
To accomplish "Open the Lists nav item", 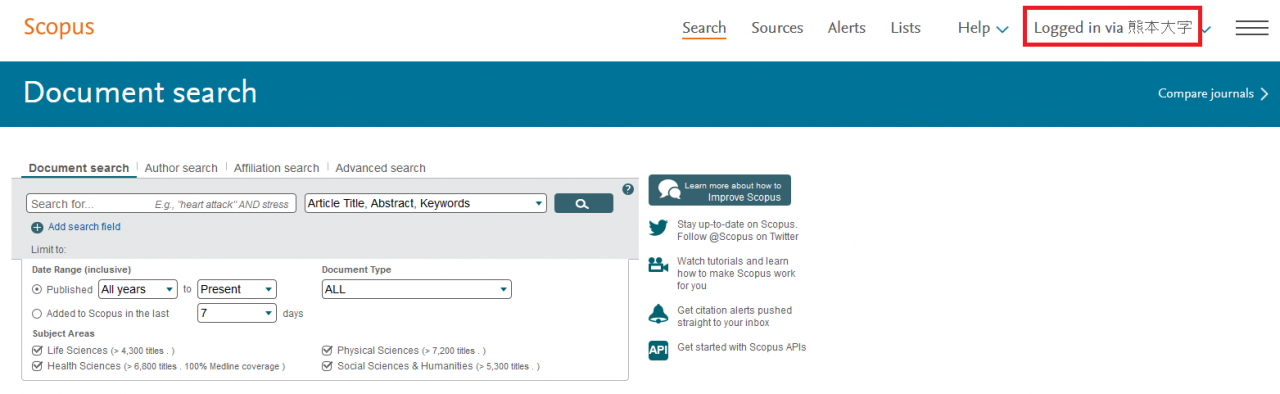I will click(905, 28).
